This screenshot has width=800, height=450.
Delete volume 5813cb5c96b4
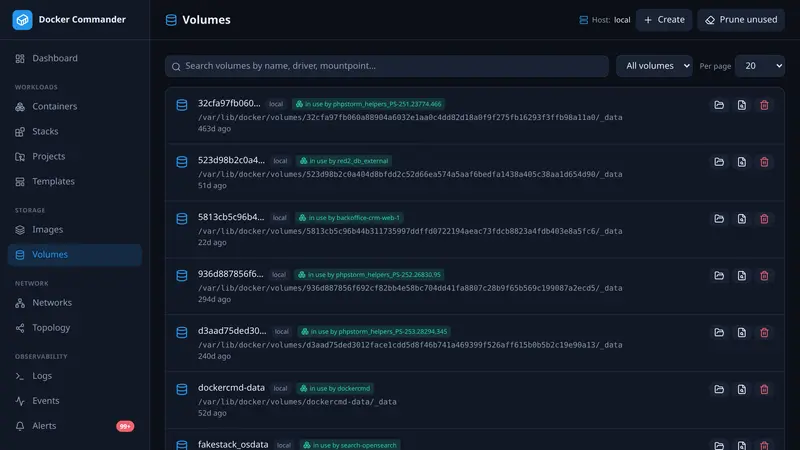click(764, 219)
